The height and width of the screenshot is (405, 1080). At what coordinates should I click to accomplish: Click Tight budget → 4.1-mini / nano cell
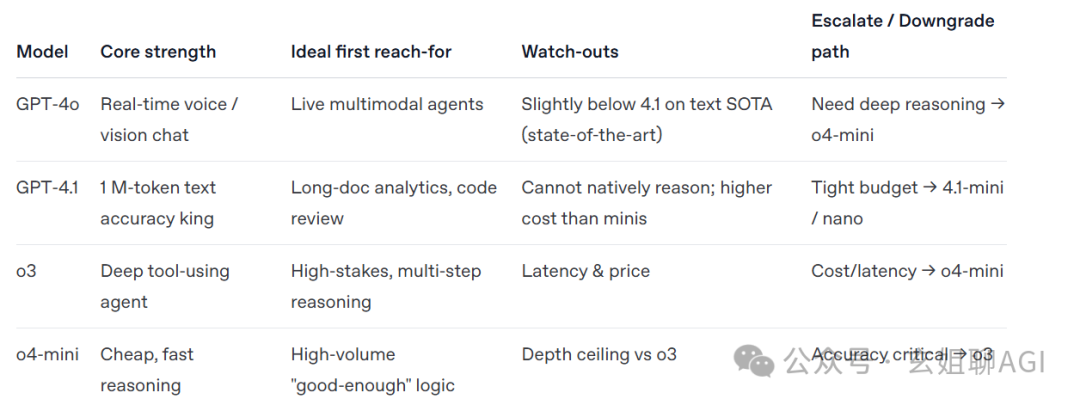(x=905, y=203)
